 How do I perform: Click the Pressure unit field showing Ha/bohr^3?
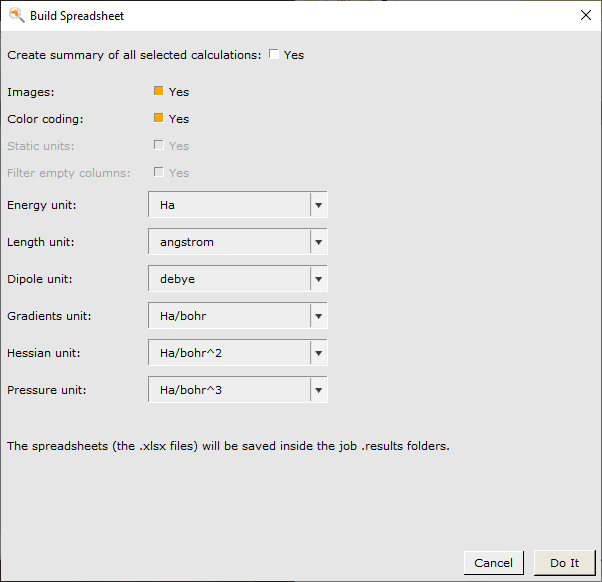point(229,390)
